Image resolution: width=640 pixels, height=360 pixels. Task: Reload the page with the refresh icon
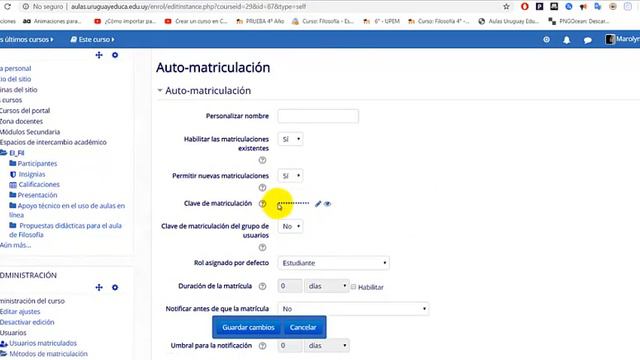(7, 7)
